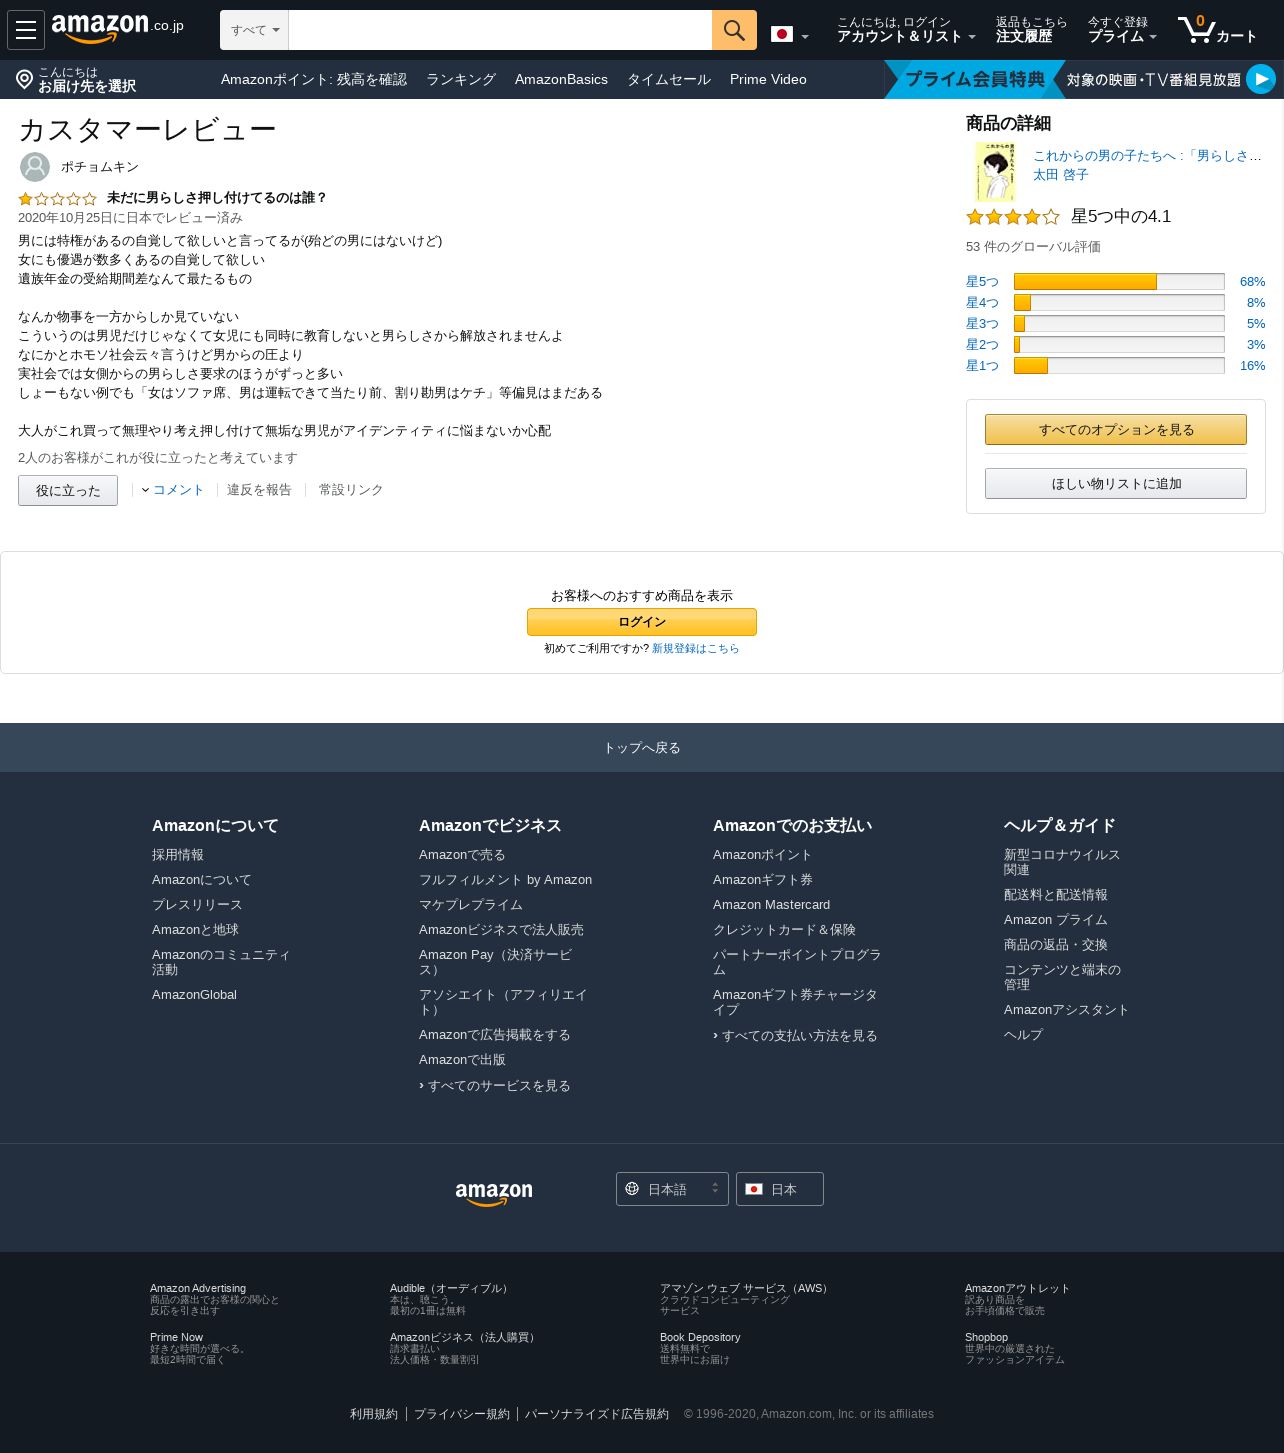Open book title これからの男の子たちへ link
The height and width of the screenshot is (1453, 1284).
point(1147,156)
